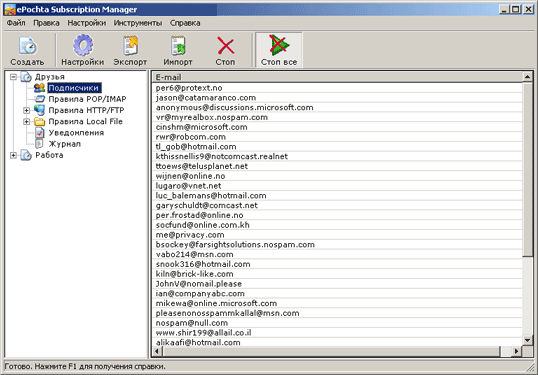Select Правила POP/IMAP tree label
Screen dimensions: 538x375
tap(87, 99)
